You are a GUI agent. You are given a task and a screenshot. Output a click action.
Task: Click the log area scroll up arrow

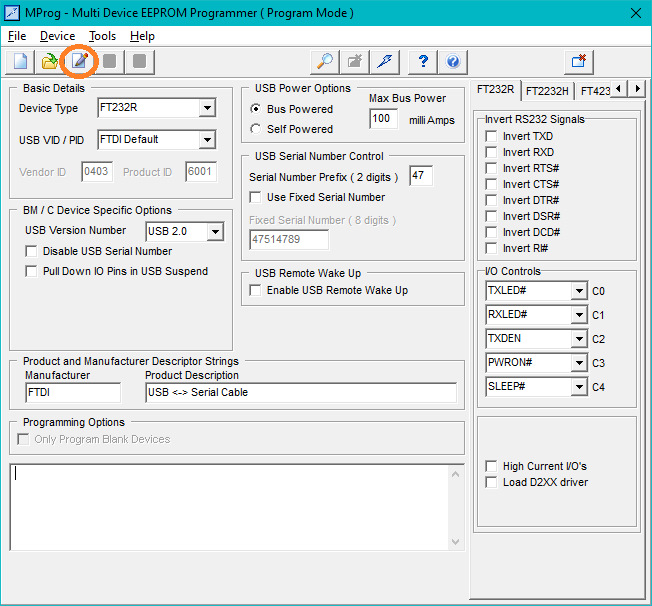(x=455, y=474)
